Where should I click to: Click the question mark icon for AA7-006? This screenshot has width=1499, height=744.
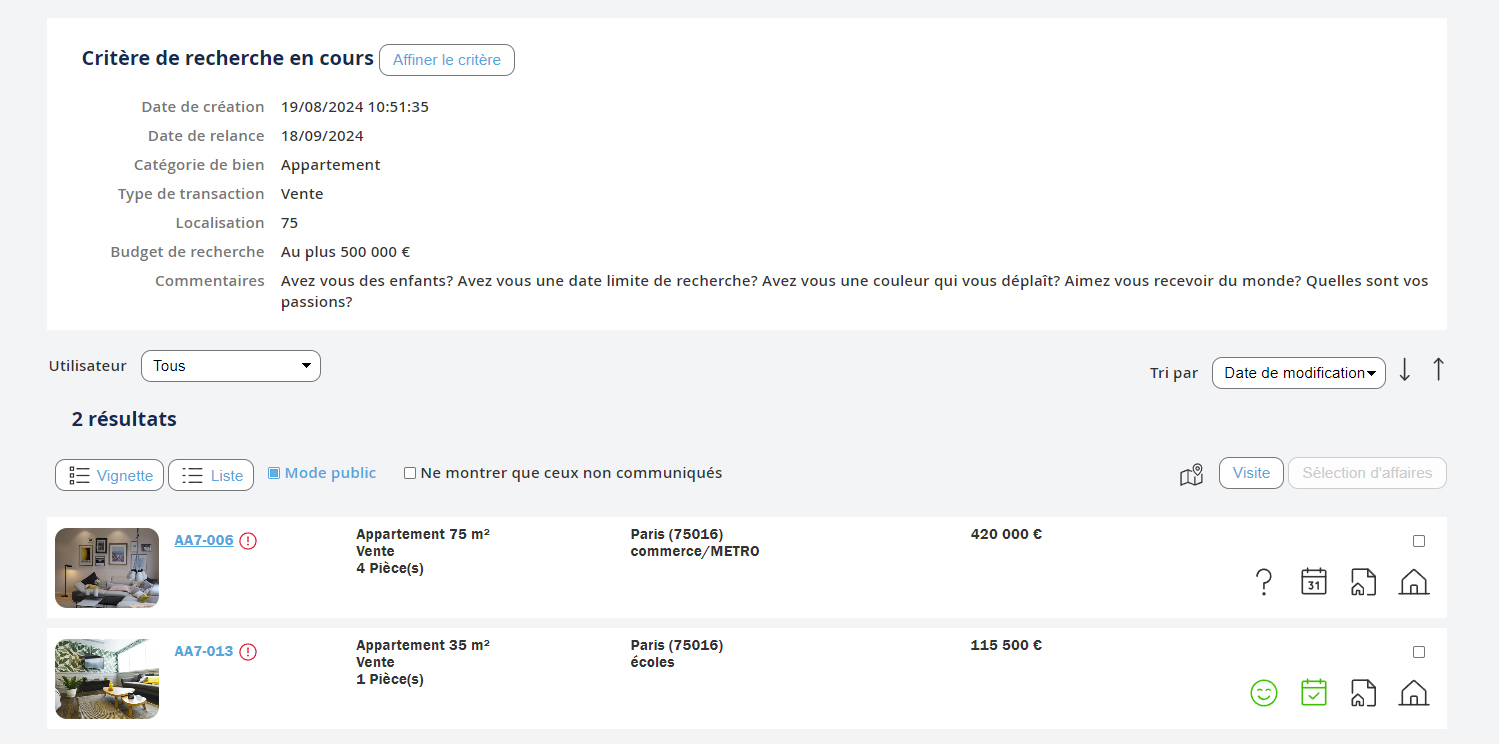pyautogui.click(x=1264, y=582)
